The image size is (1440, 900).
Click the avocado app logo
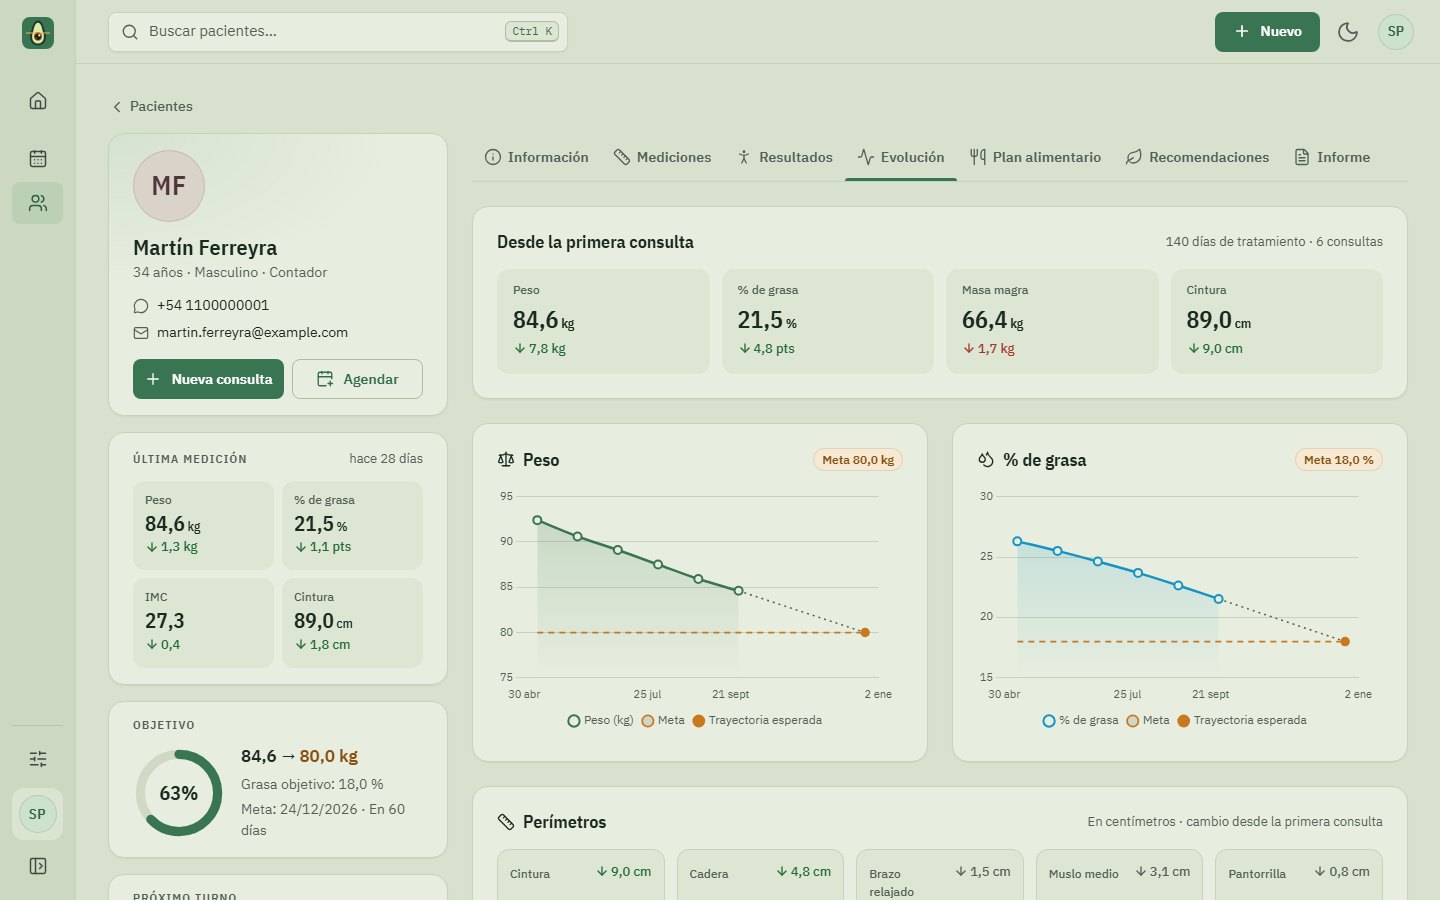click(38, 33)
